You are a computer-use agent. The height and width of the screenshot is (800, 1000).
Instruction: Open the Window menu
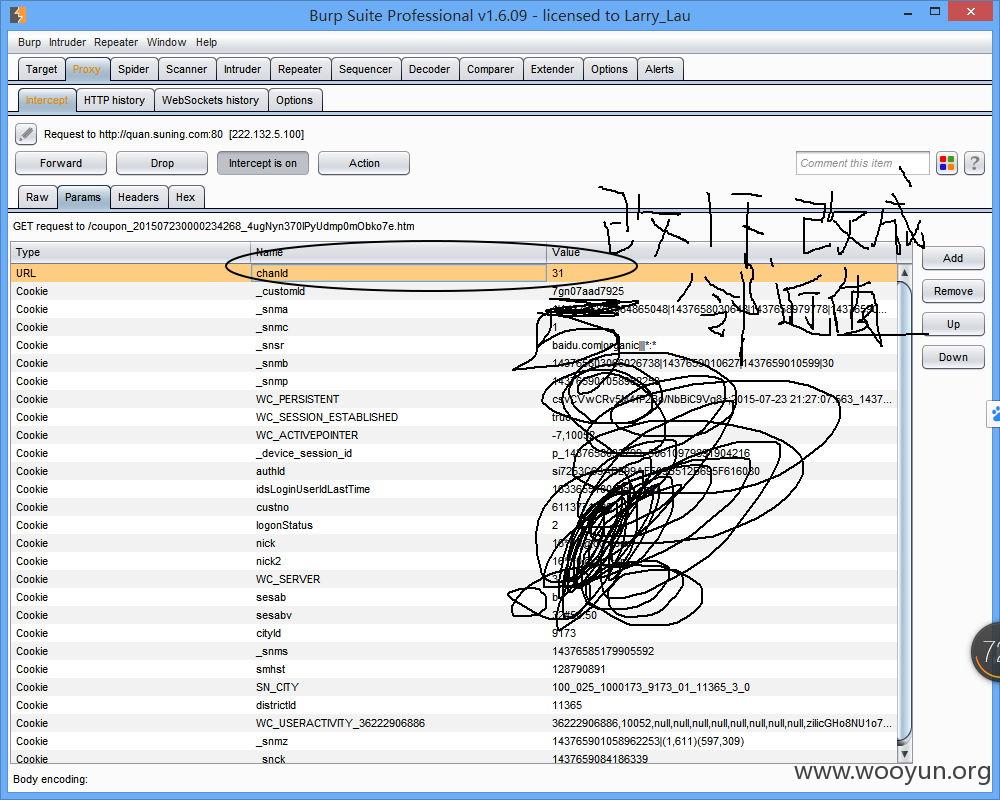point(166,42)
